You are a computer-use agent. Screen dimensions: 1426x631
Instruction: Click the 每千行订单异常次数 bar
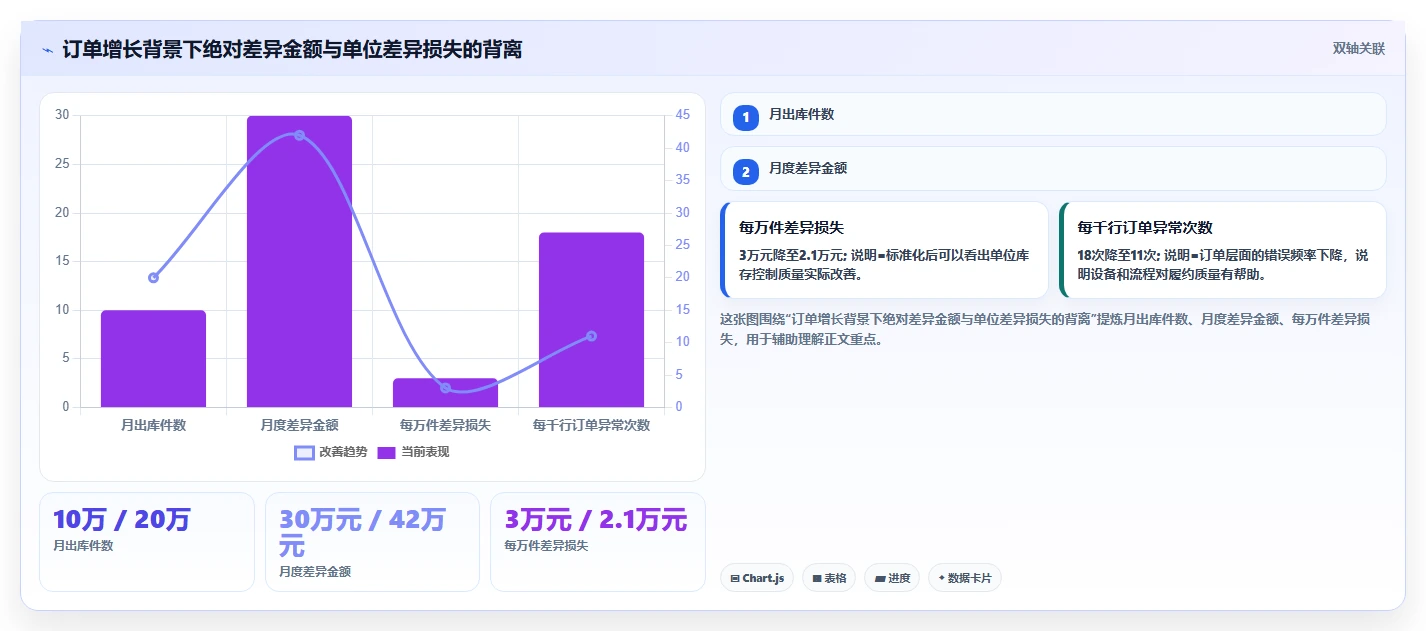(591, 319)
